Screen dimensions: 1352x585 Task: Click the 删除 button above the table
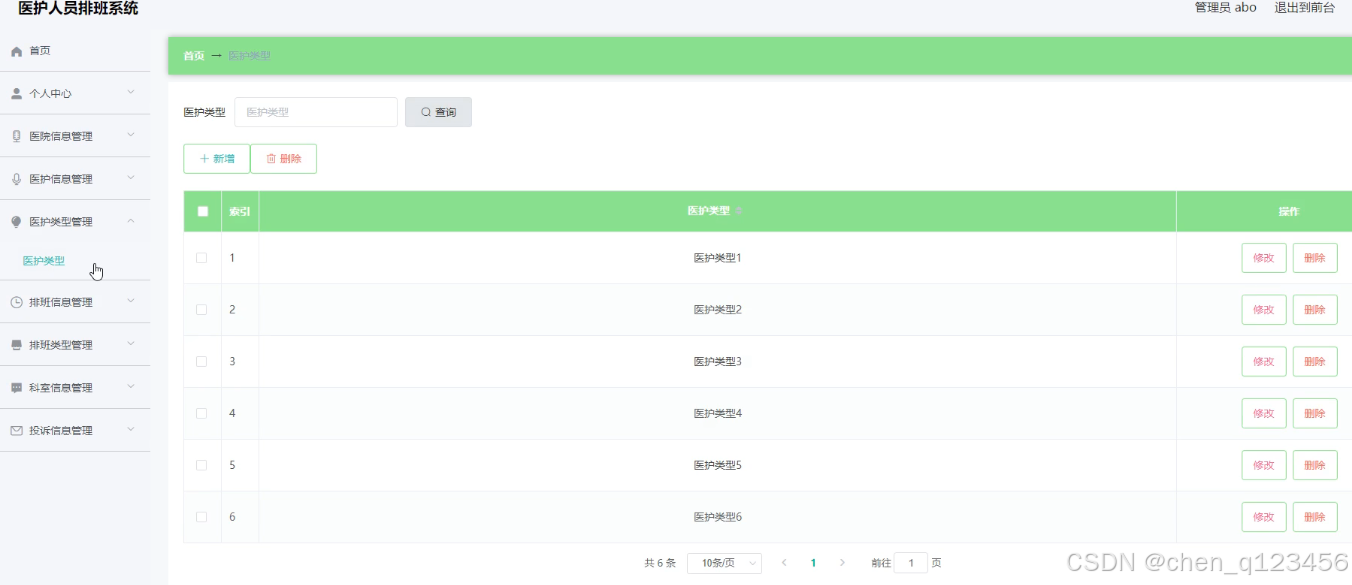pyautogui.click(x=283, y=159)
